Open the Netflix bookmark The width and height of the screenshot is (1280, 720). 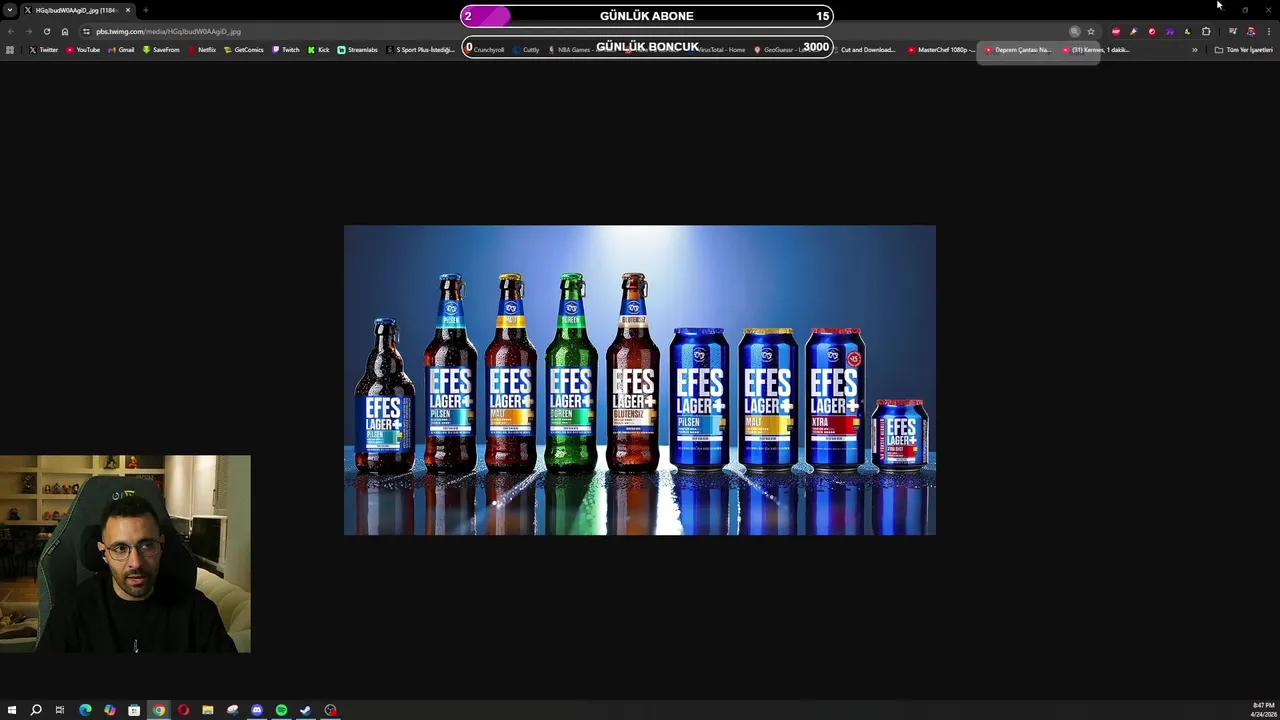202,50
